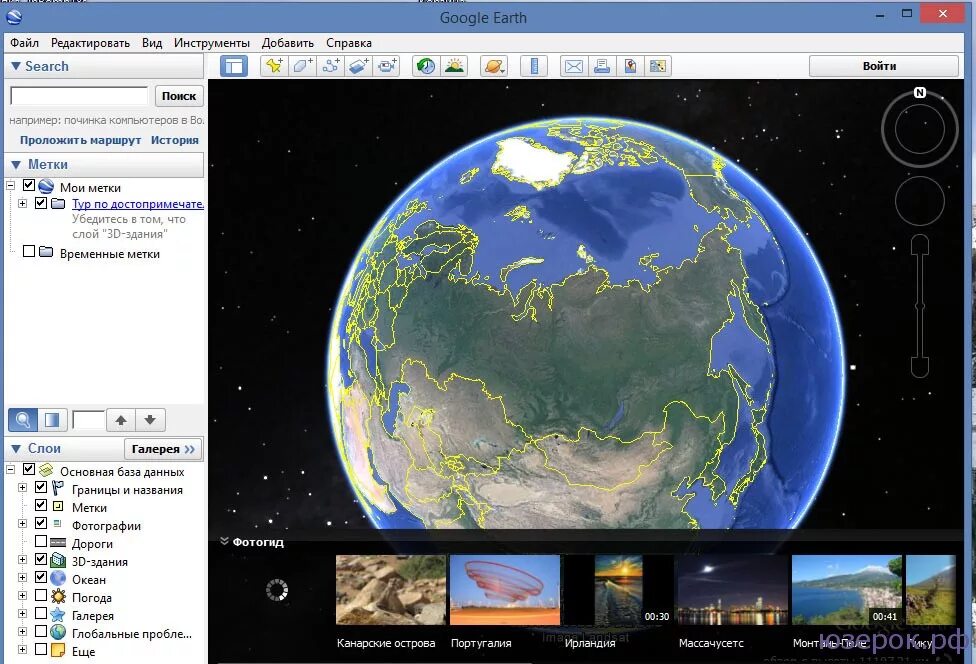Click the Google Earth title bar icon

click(14, 17)
